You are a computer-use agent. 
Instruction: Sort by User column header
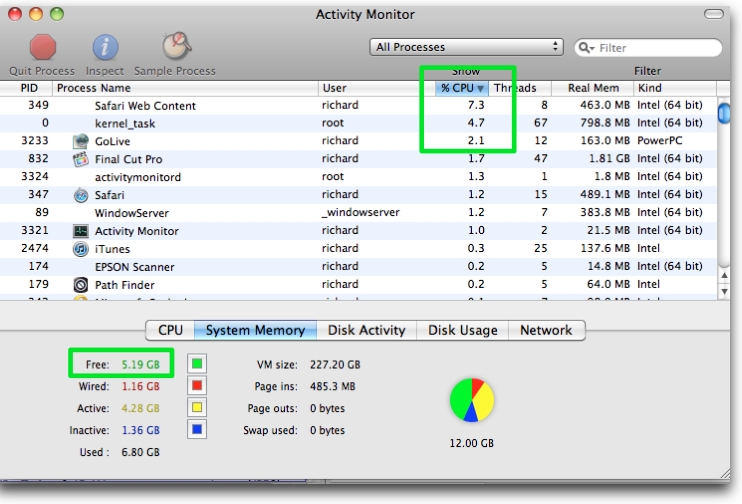(x=377, y=88)
